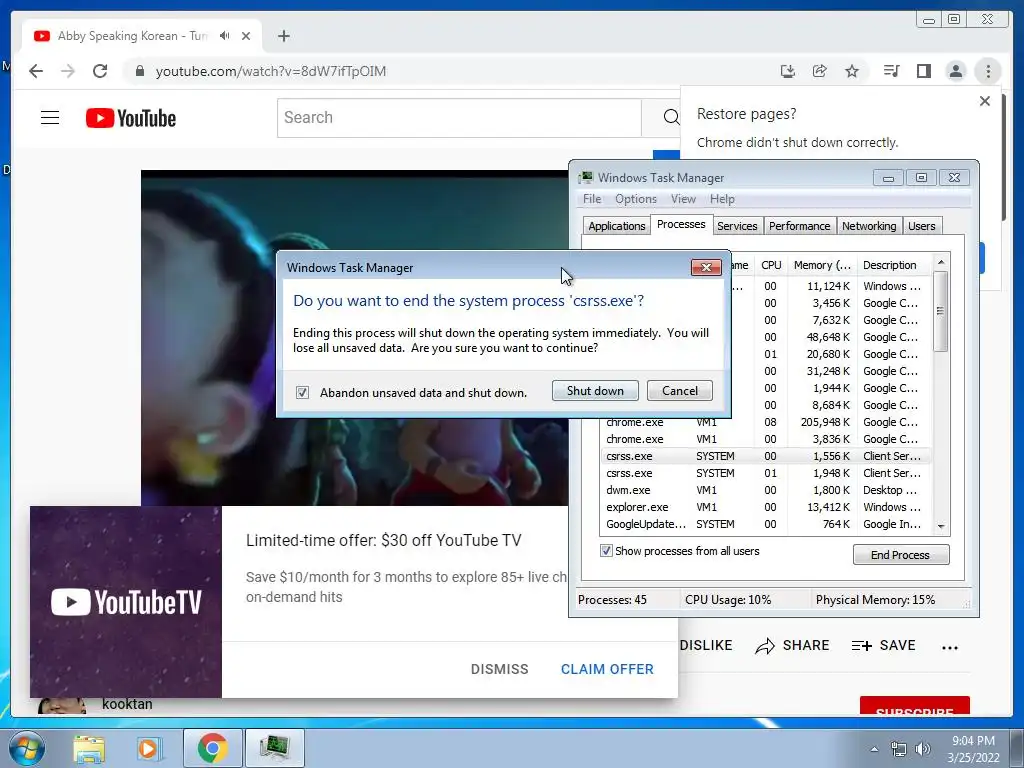The height and width of the screenshot is (768, 1024).
Task: Click process list scroll down arrow
Action: (941, 526)
